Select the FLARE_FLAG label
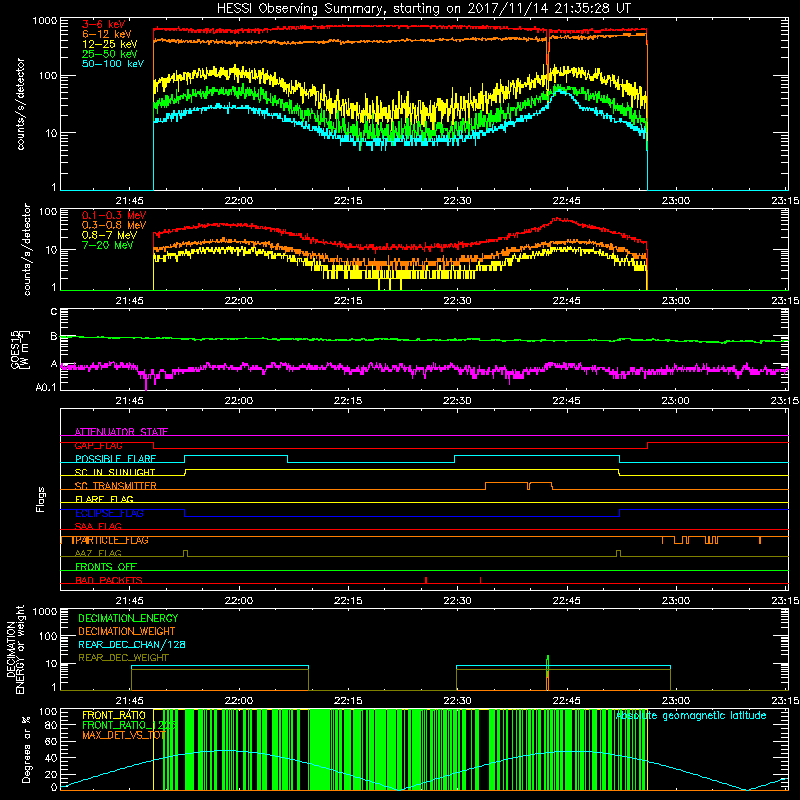This screenshot has height=800, width=800. (104, 499)
